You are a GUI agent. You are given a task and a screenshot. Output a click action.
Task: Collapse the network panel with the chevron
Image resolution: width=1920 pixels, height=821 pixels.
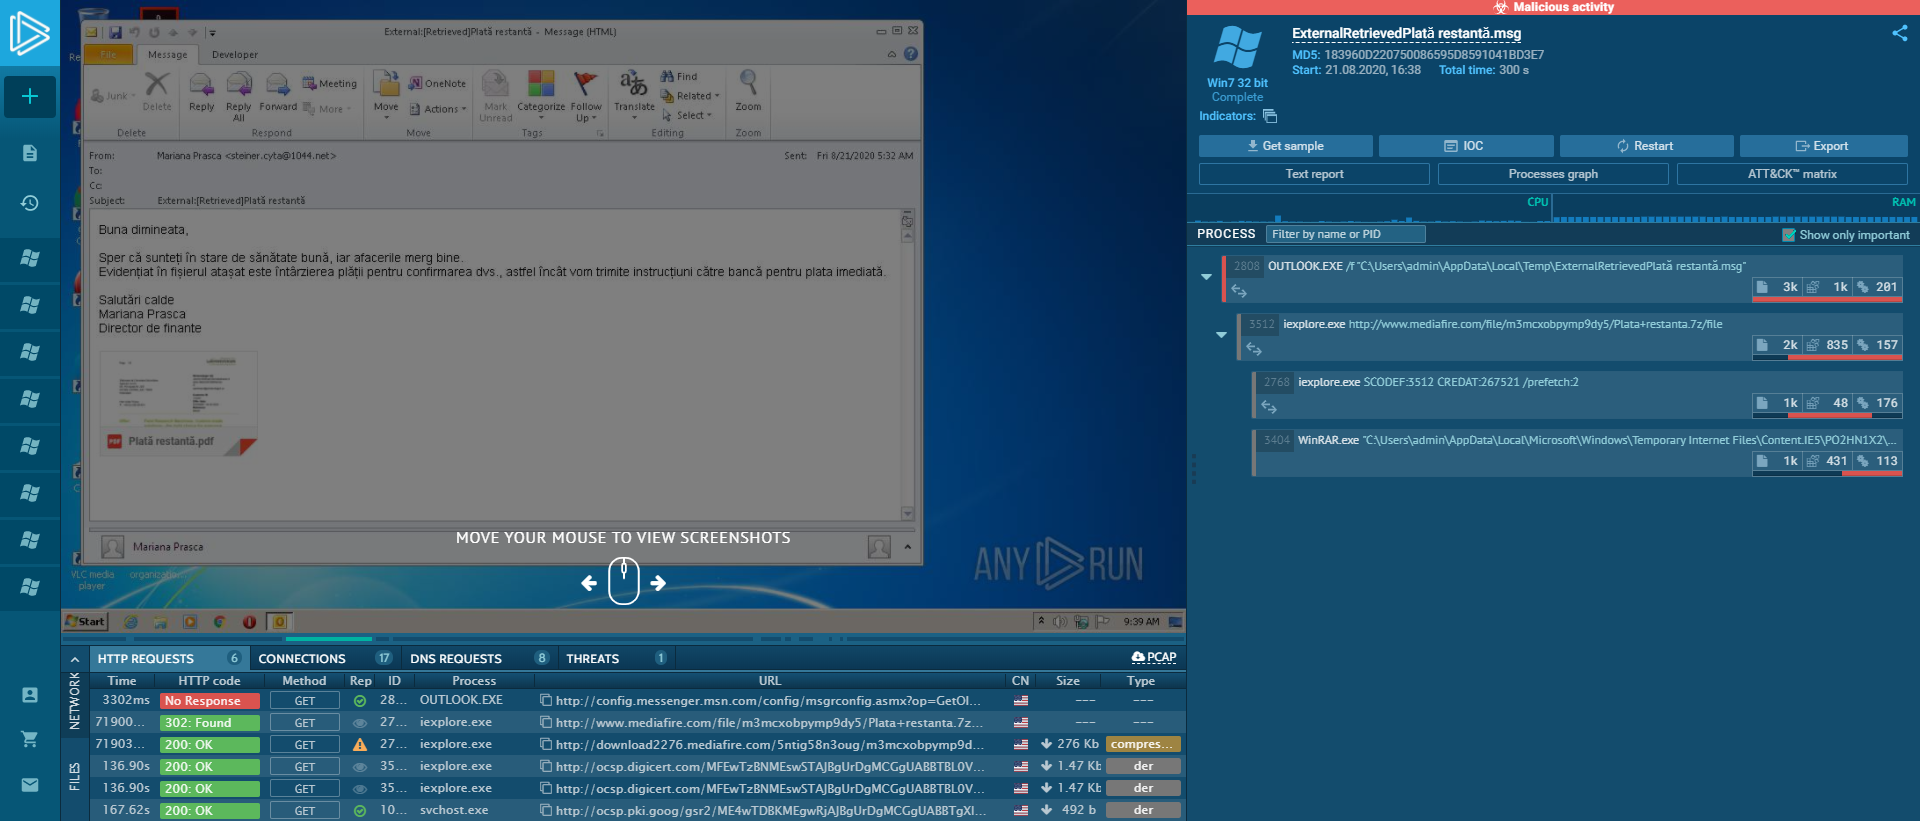pyautogui.click(x=75, y=659)
